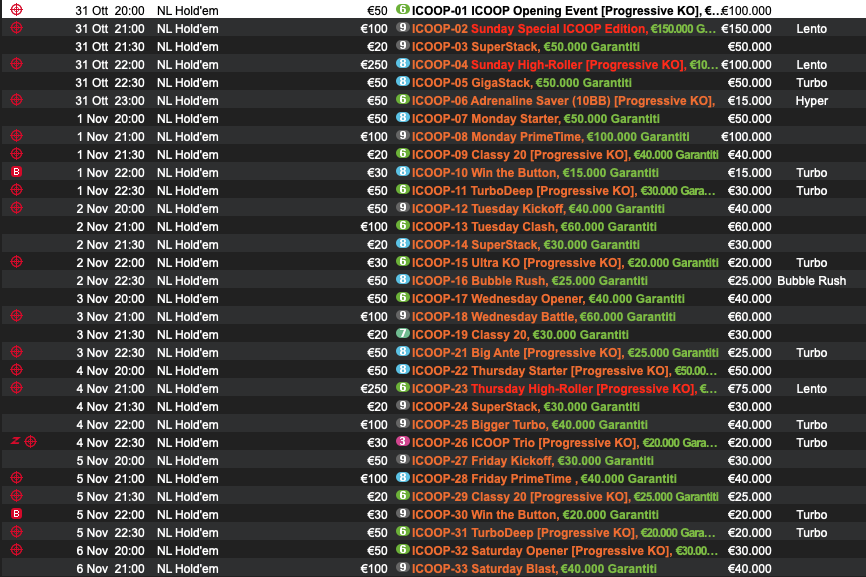Select ICOOP-17 Wednesday Opener tournament name
866x577 pixels.
[x=548, y=299]
